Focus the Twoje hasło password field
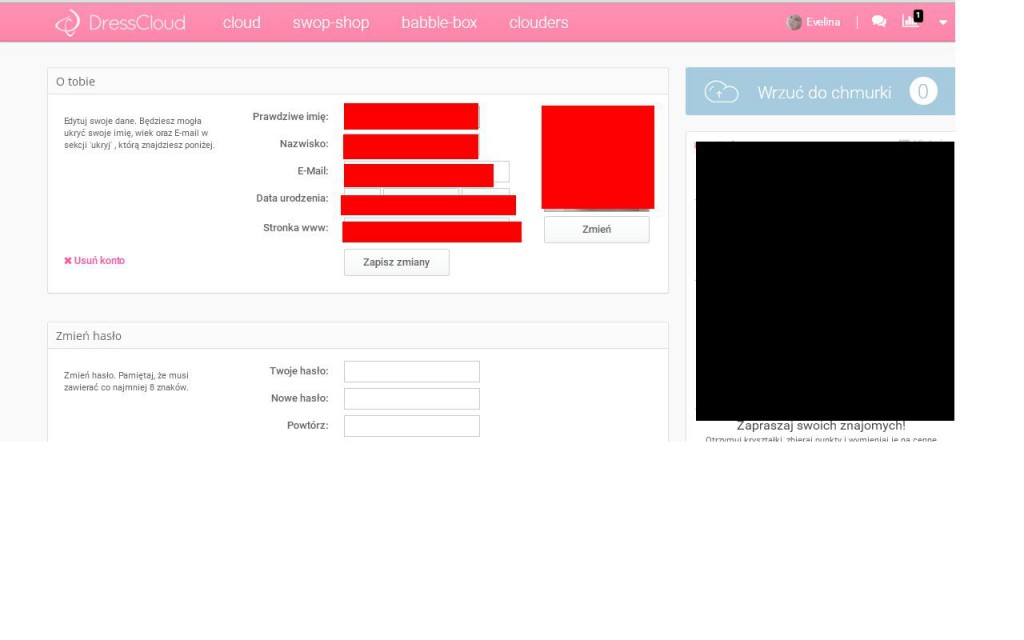Image resolution: width=1024 pixels, height=640 pixels. (x=411, y=372)
